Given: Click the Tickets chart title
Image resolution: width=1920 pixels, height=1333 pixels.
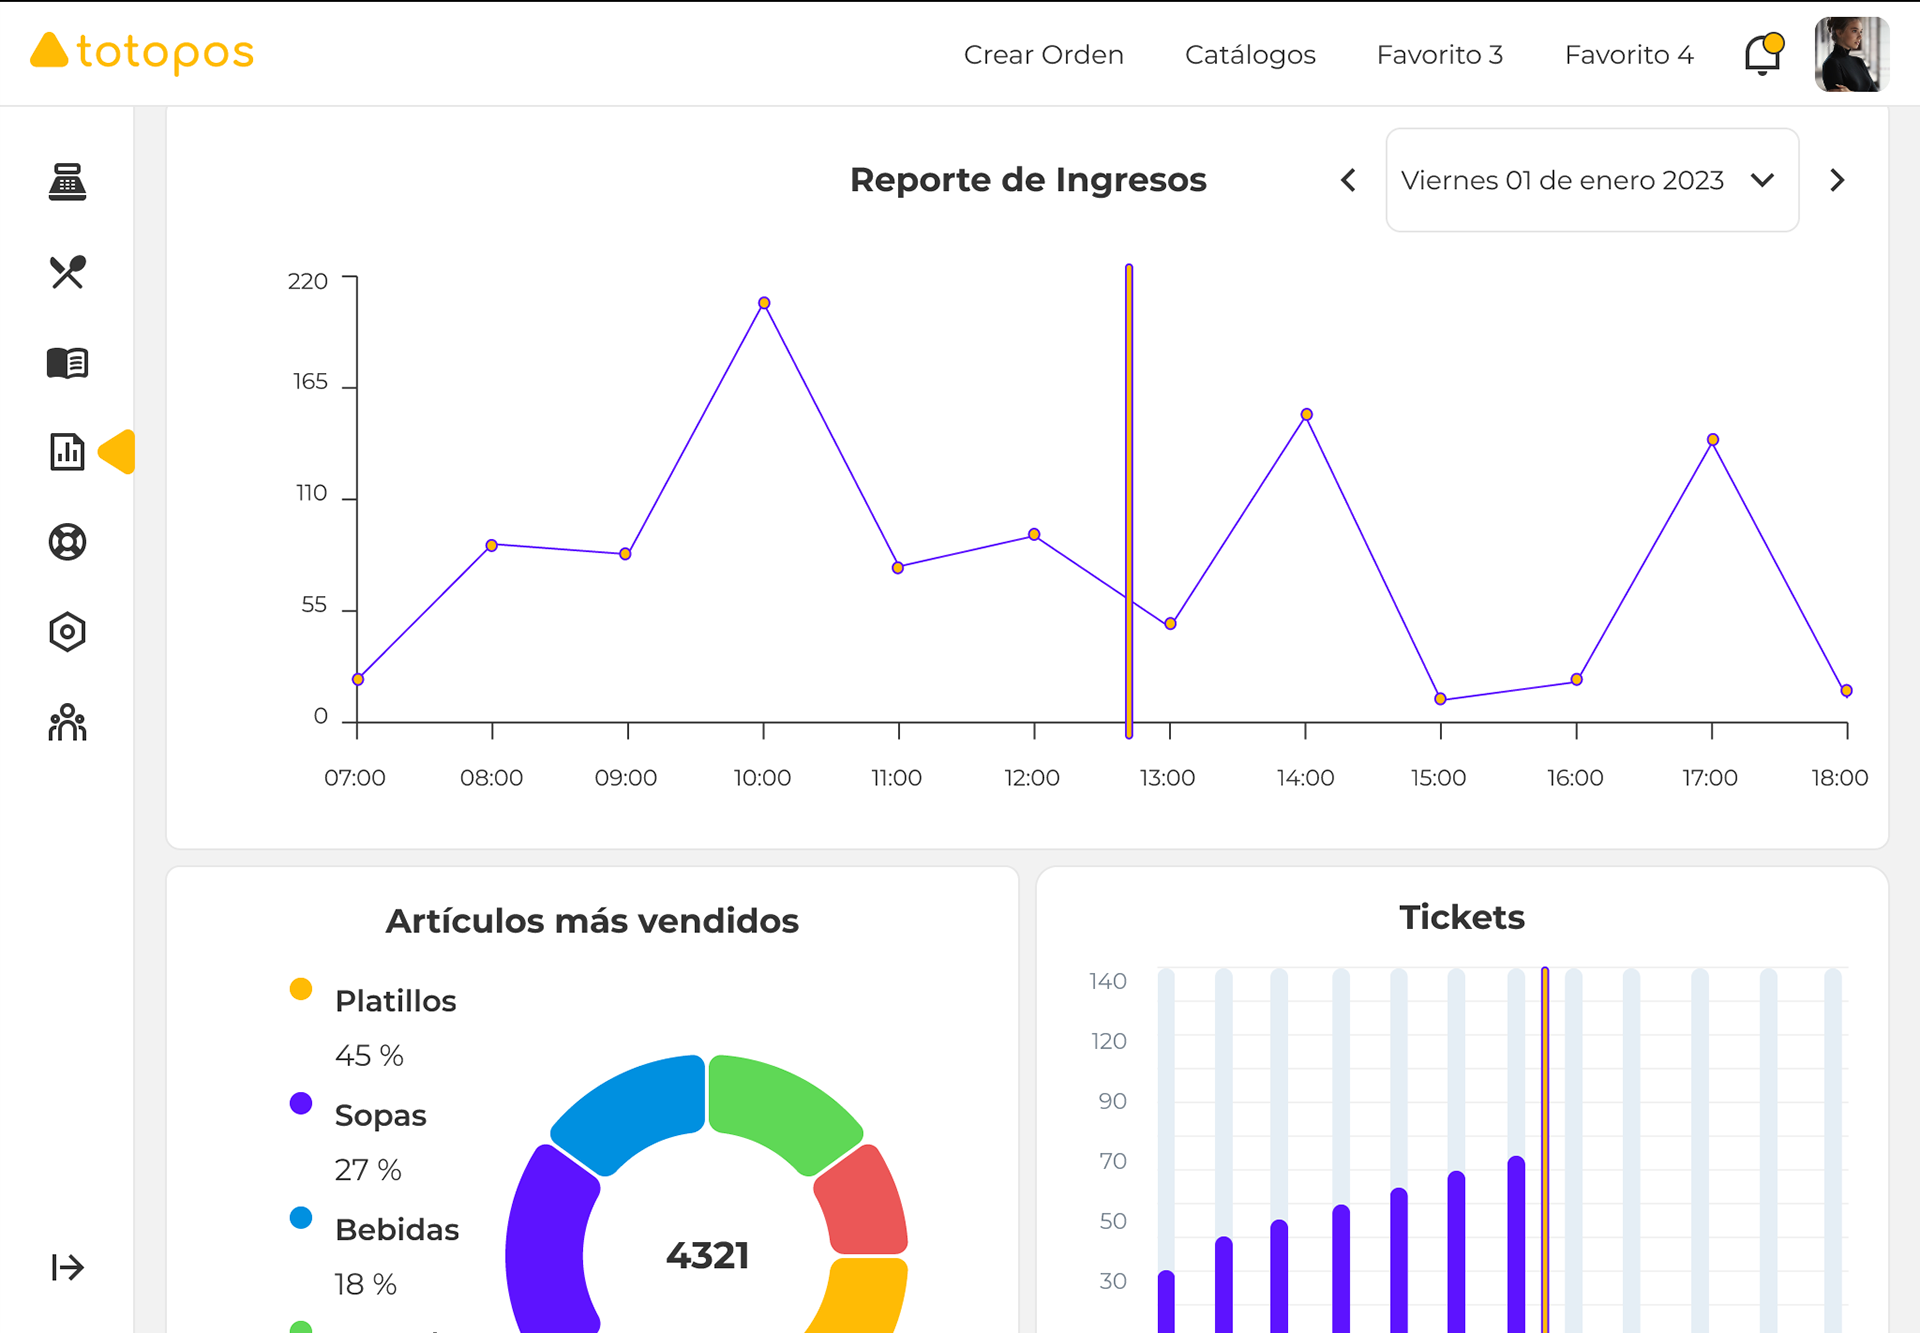Looking at the screenshot, I should click(x=1461, y=917).
